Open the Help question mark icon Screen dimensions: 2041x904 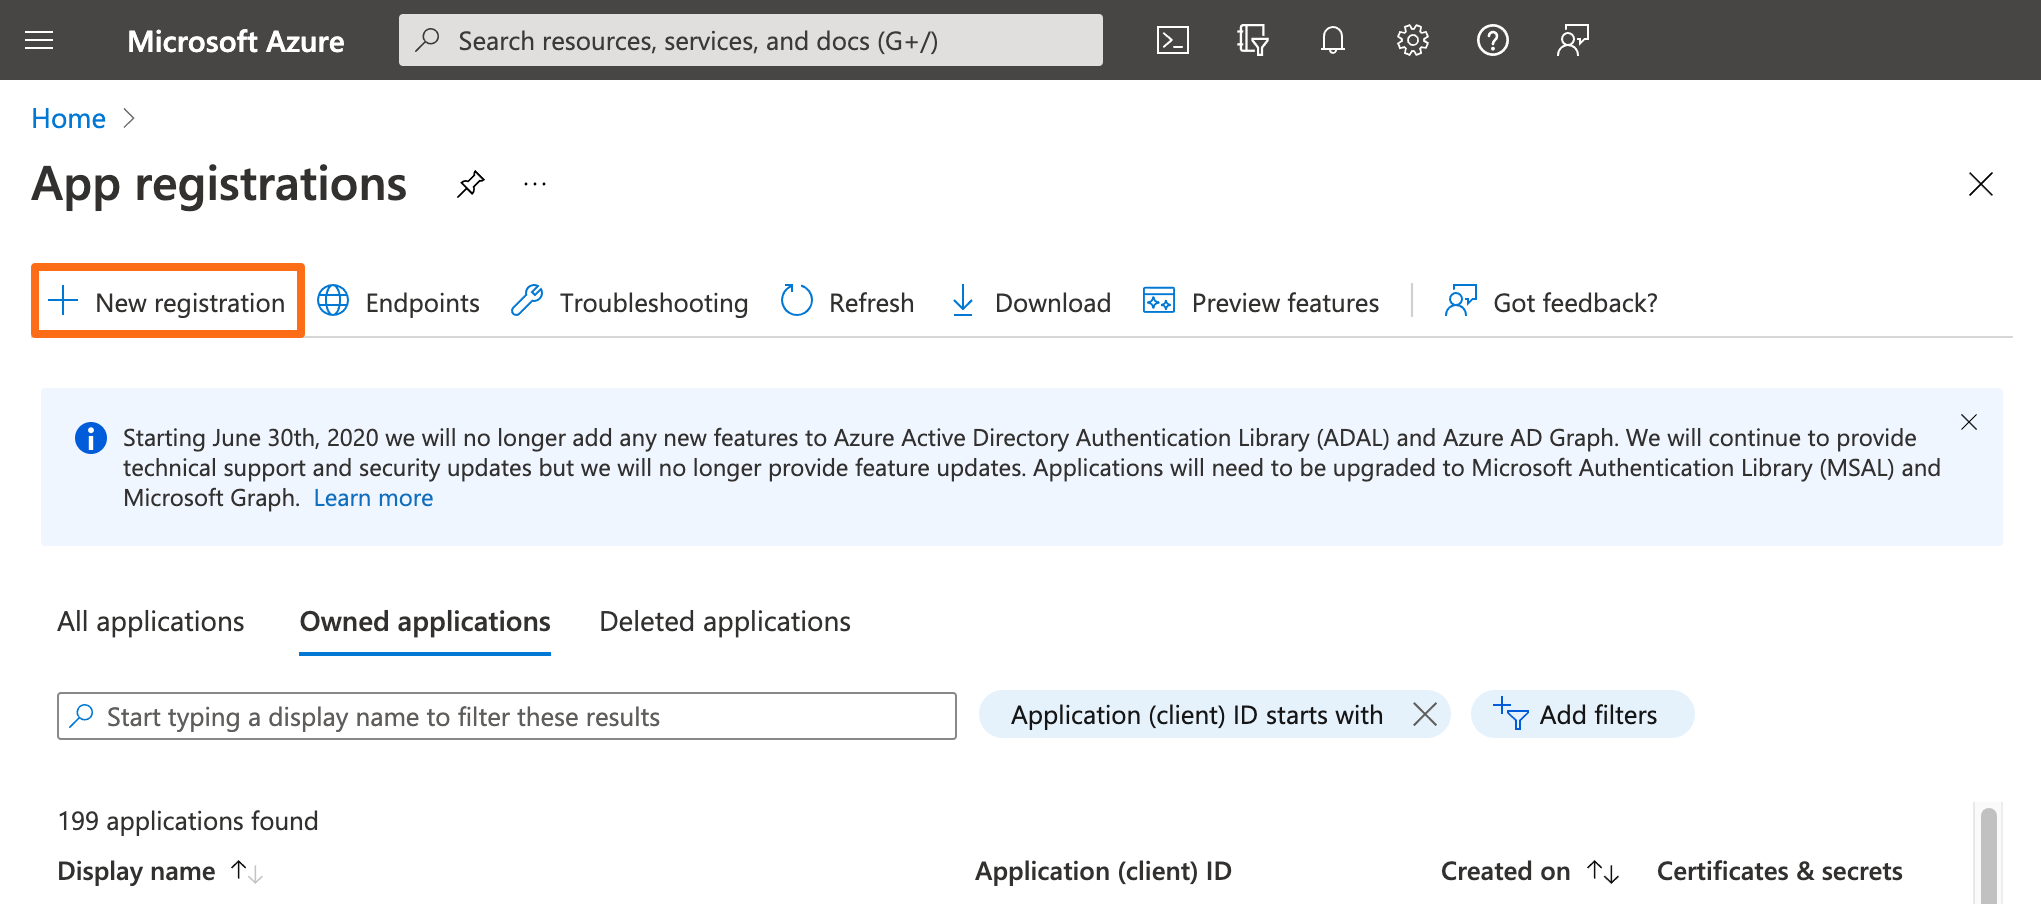(x=1492, y=40)
